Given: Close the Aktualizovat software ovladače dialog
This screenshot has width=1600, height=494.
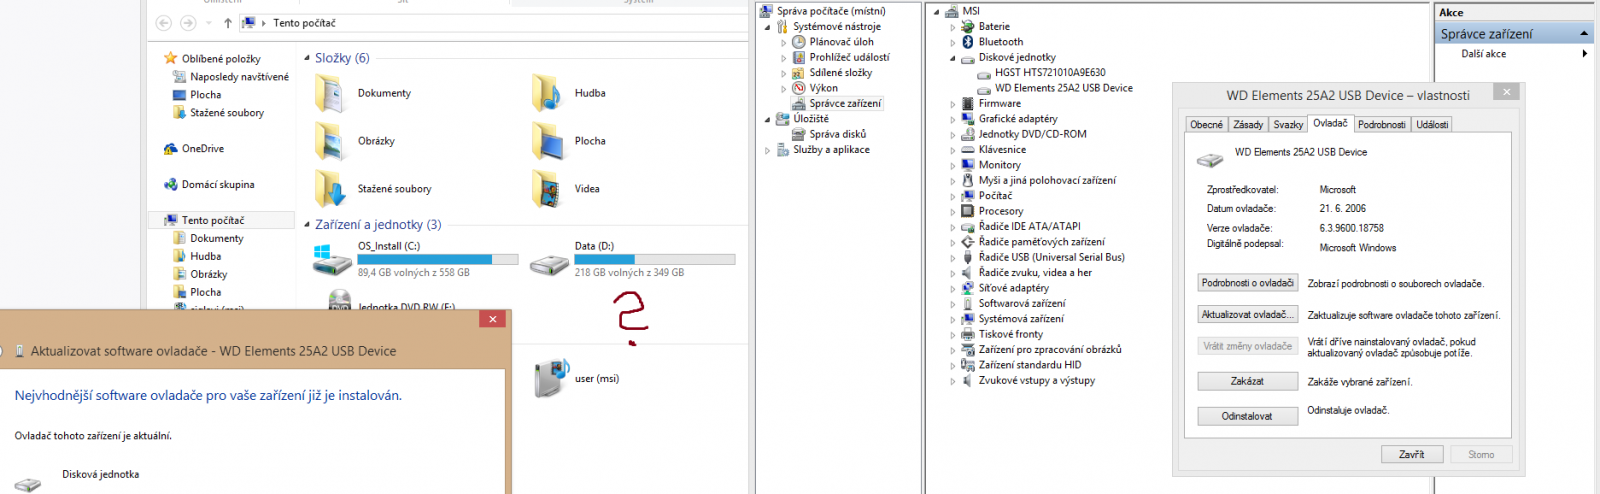Looking at the screenshot, I should pyautogui.click(x=492, y=319).
